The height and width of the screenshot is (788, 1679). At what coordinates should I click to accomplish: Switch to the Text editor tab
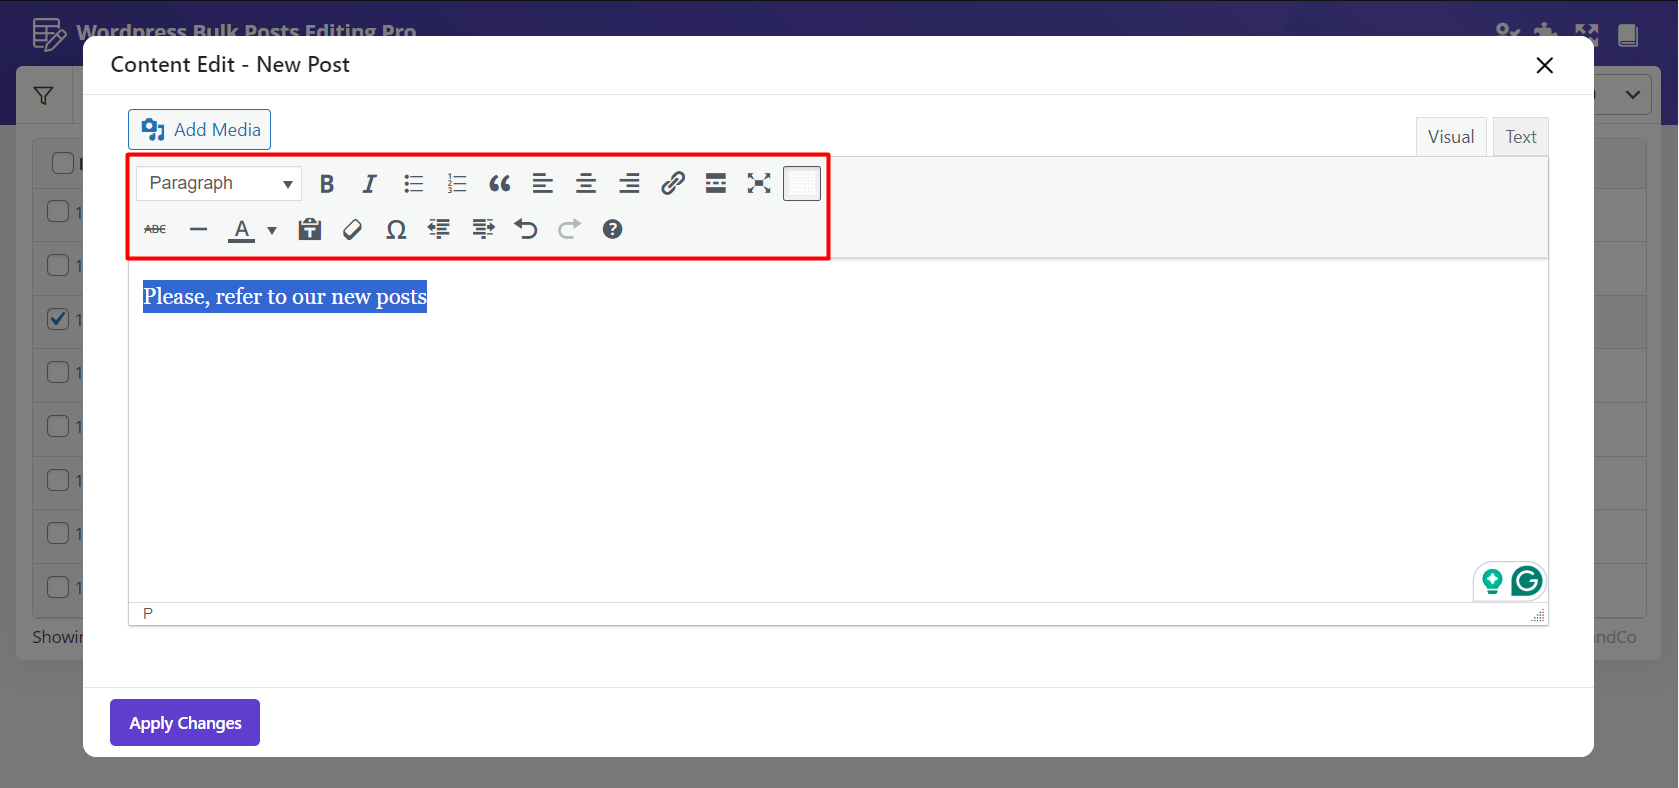tap(1520, 137)
